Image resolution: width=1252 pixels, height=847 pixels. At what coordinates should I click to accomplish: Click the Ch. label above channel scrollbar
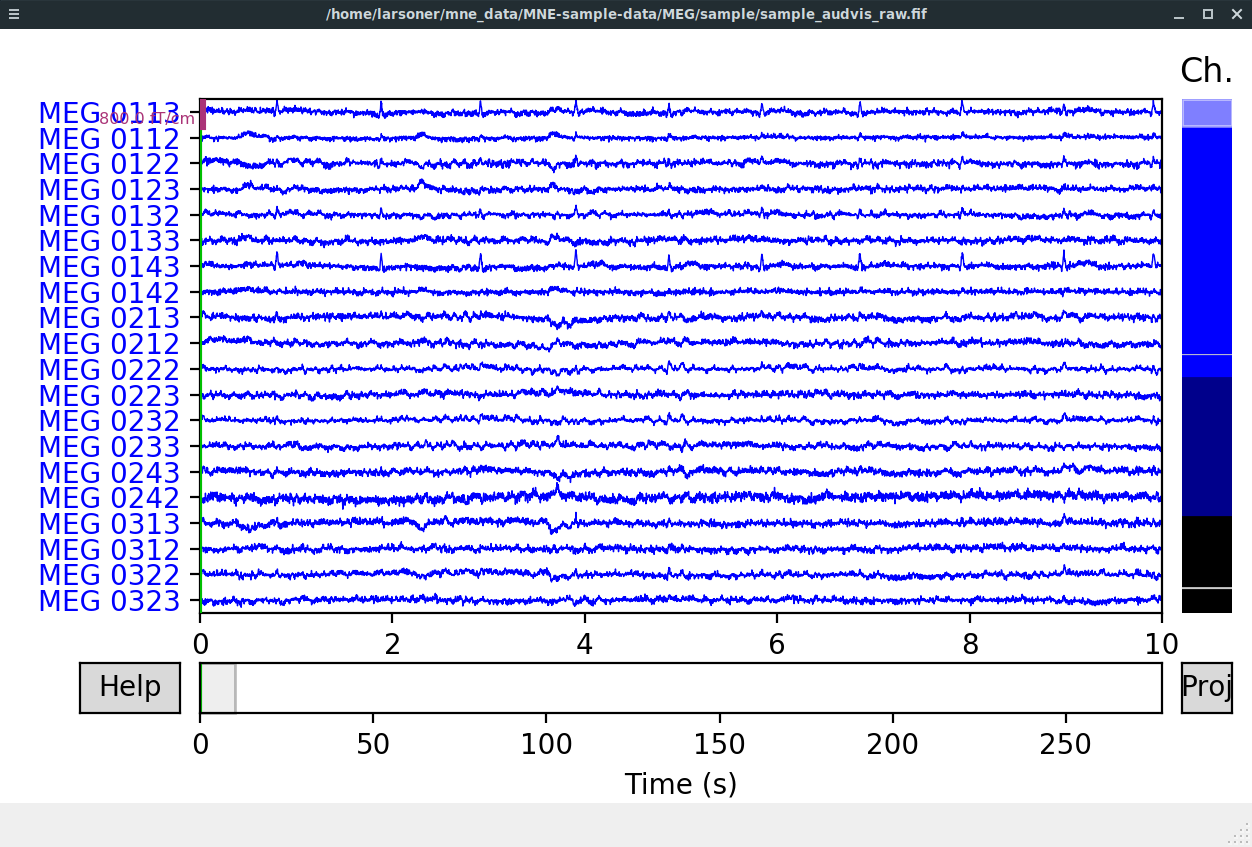pos(1207,71)
